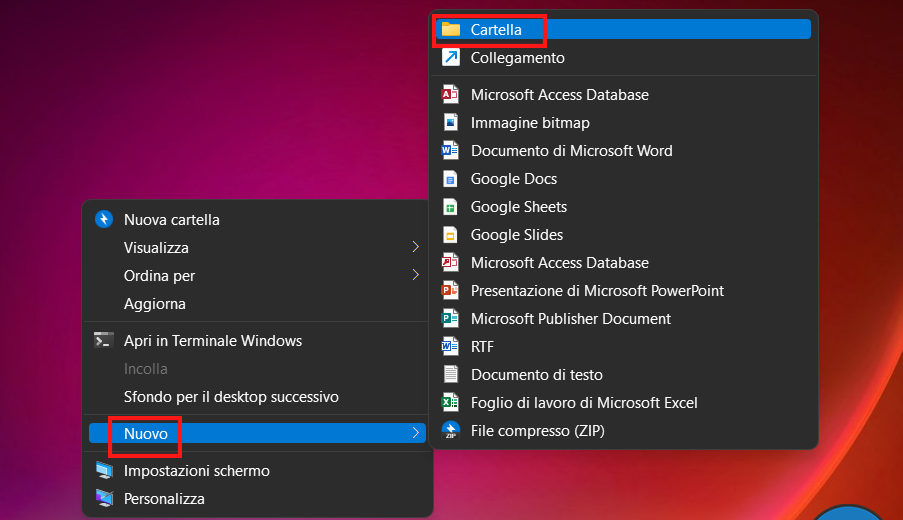Expand the Nuovo submenu chevron
Screen dimensions: 903x520
(x=415, y=433)
